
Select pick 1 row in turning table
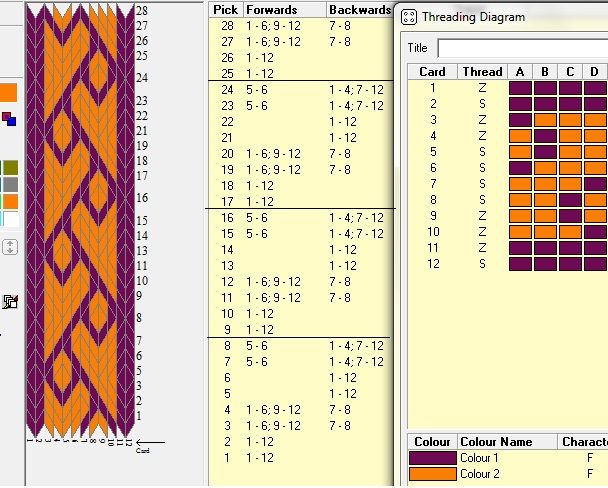pos(301,458)
